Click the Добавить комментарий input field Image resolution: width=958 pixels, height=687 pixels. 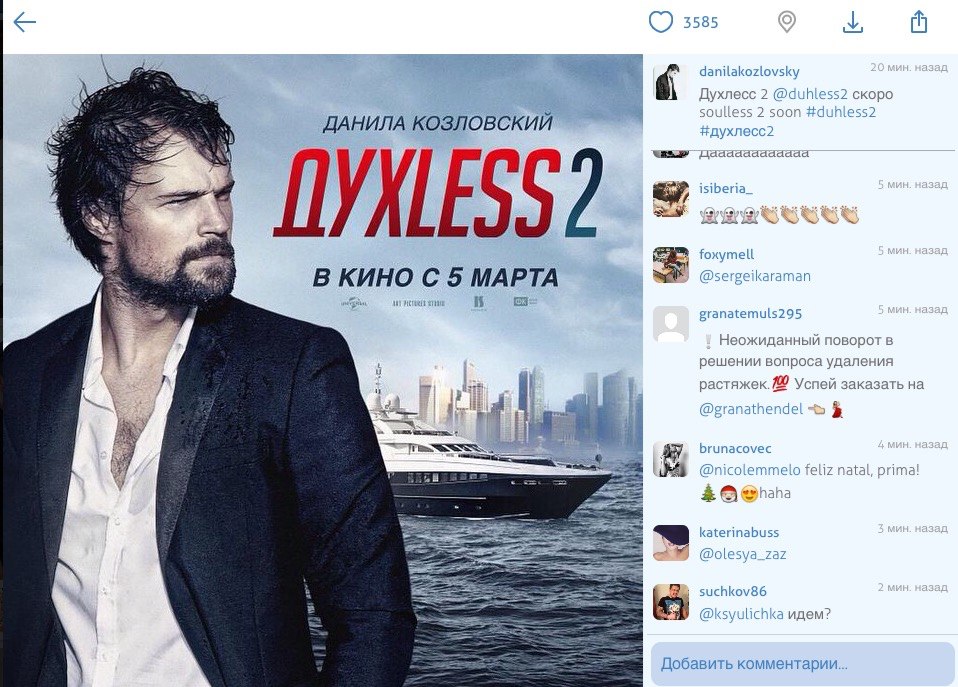pyautogui.click(x=802, y=664)
